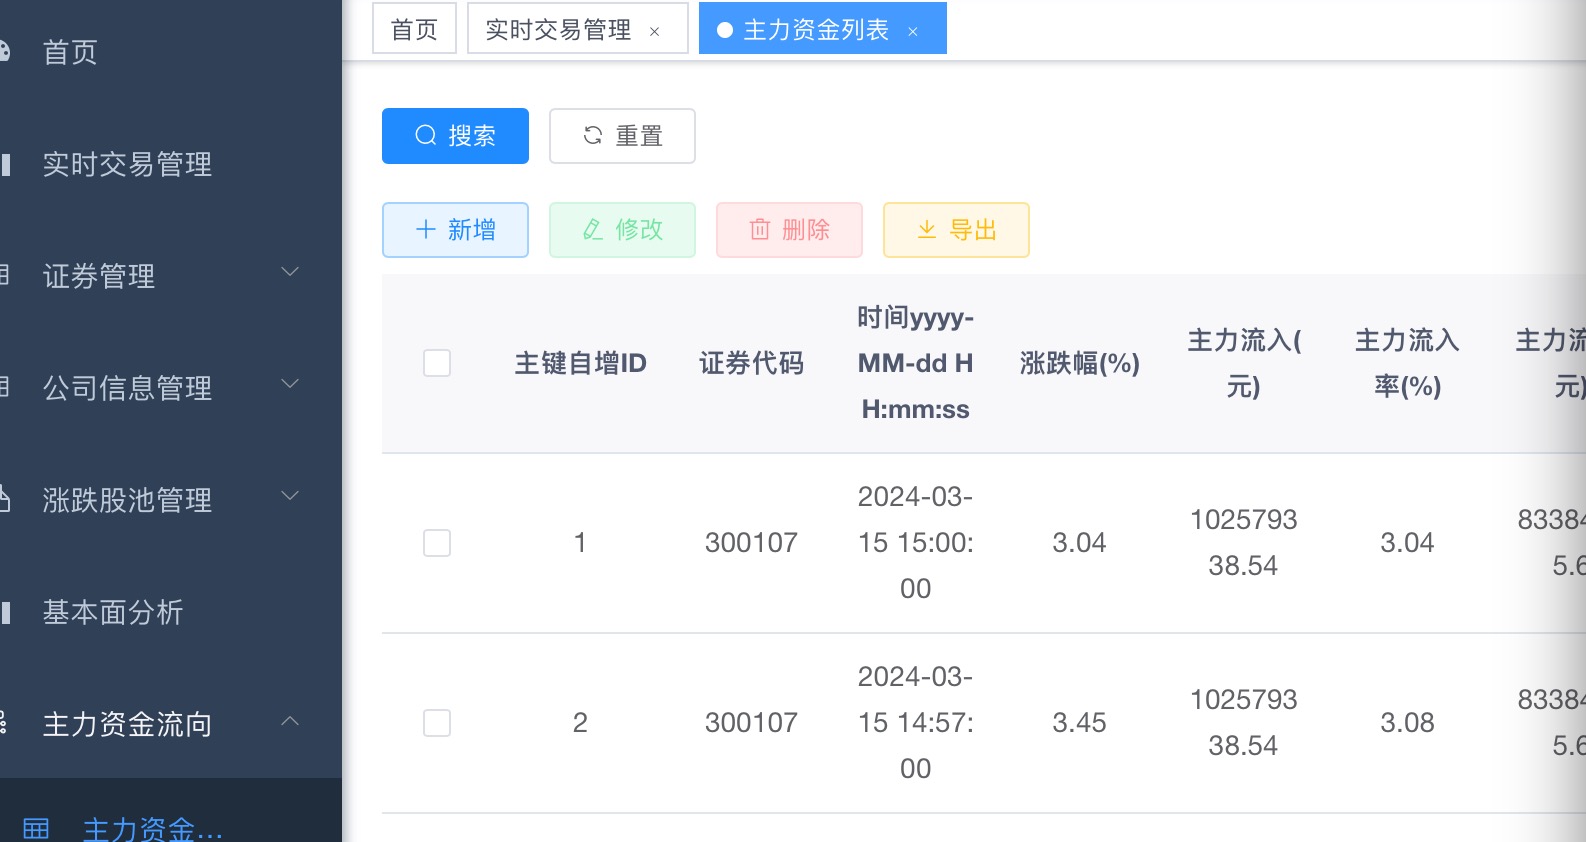Check the checkbox for row ID 1
1586x842 pixels.
point(437,543)
